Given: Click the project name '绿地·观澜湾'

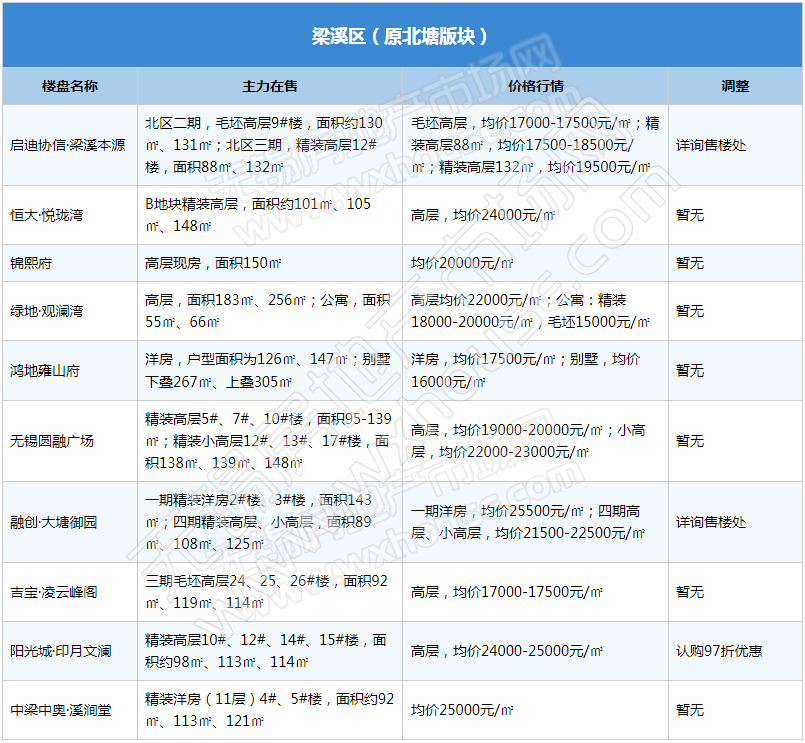Looking at the screenshot, I should tap(47, 311).
